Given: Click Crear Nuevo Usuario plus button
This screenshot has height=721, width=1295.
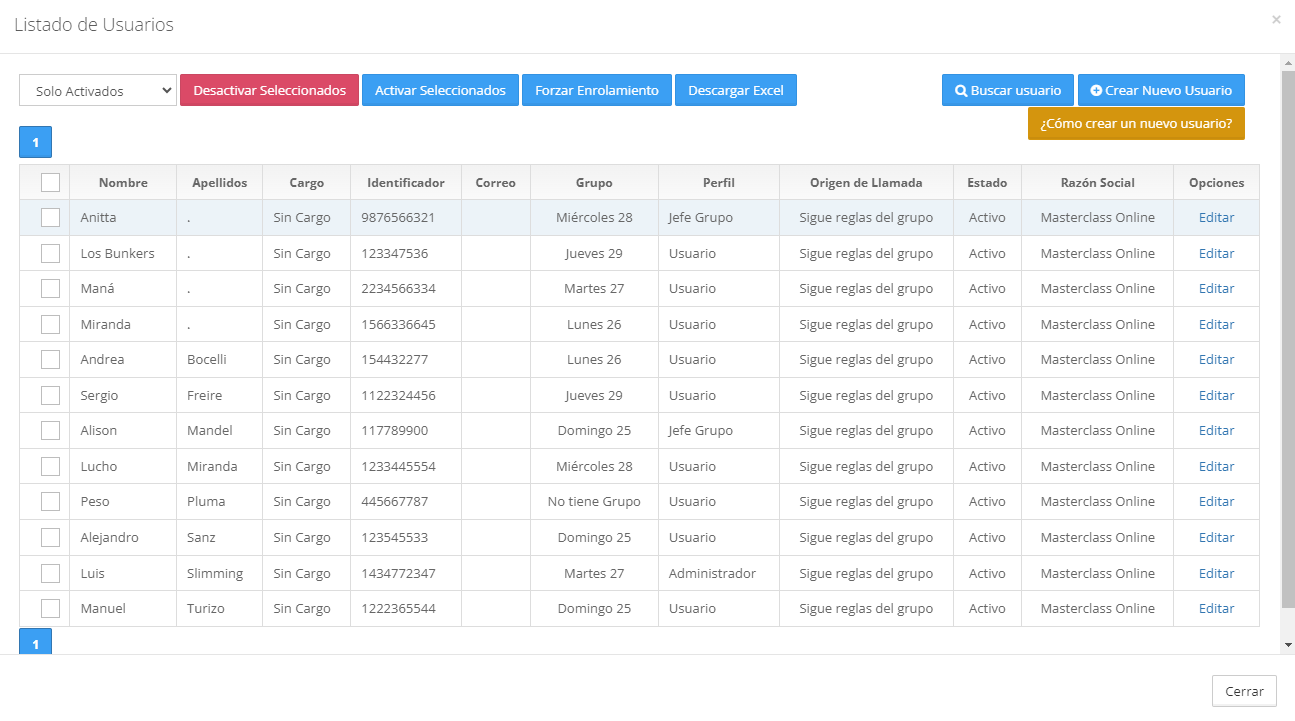Looking at the screenshot, I should coord(1160,90).
